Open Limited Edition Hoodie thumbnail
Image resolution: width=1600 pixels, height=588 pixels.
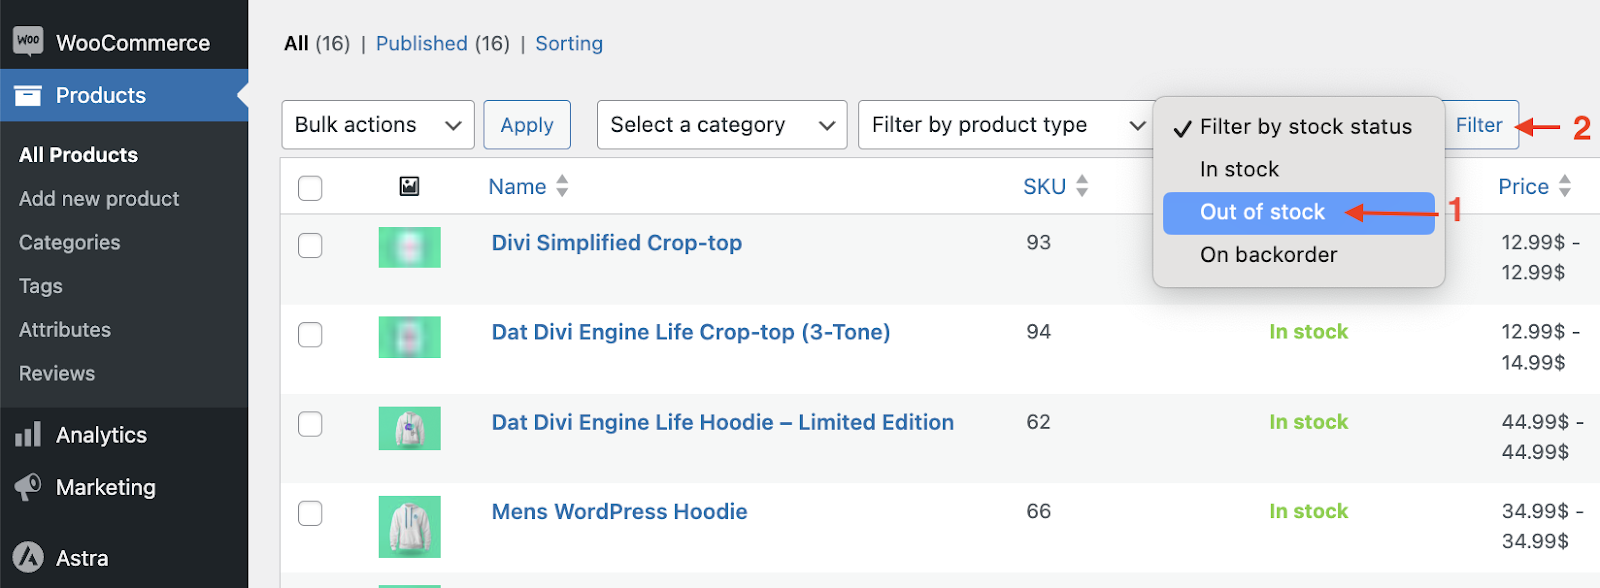409,428
